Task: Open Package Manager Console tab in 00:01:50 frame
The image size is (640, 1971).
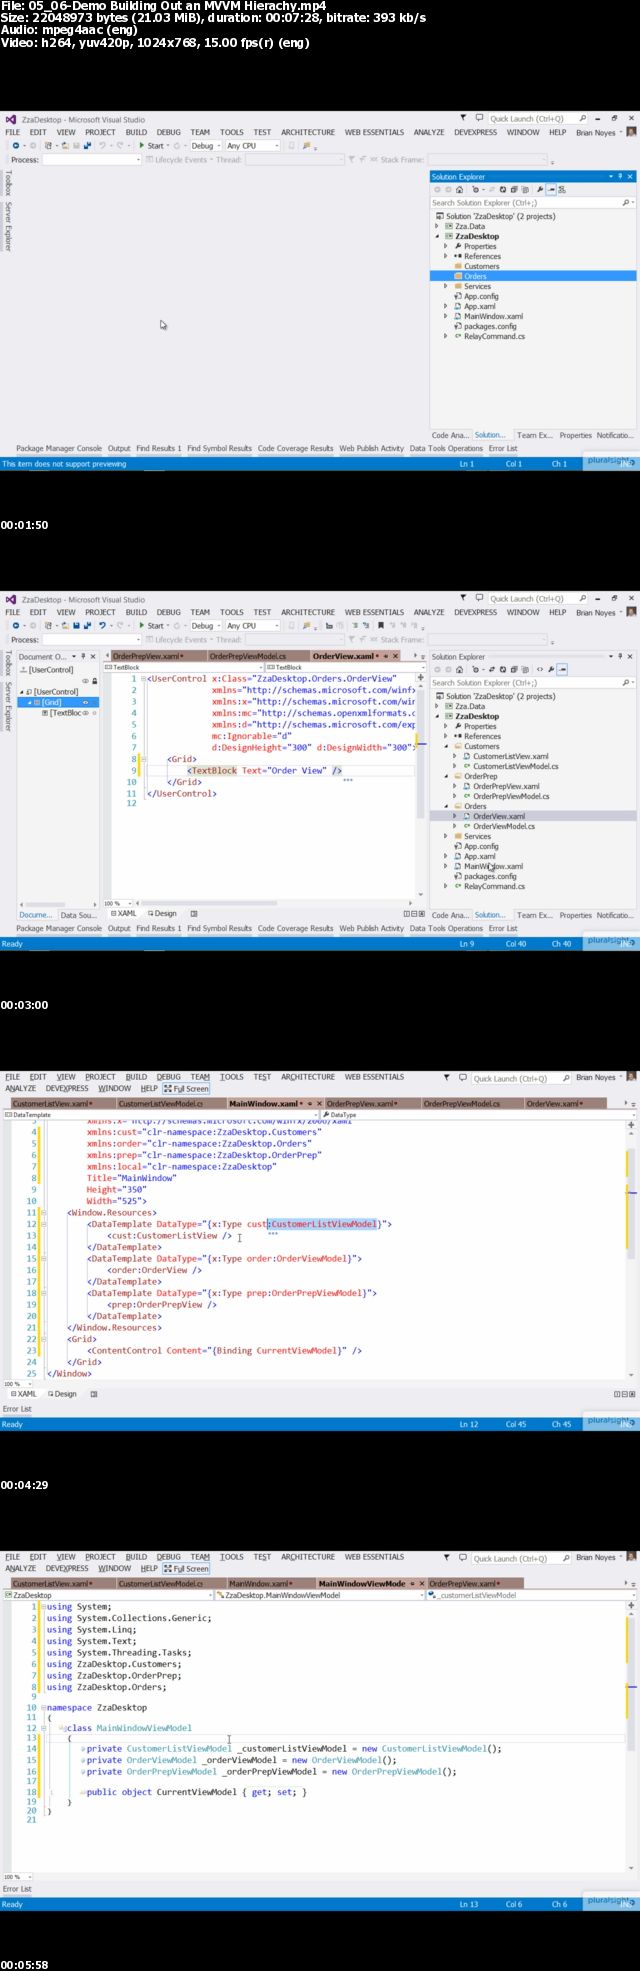Action: pos(59,449)
